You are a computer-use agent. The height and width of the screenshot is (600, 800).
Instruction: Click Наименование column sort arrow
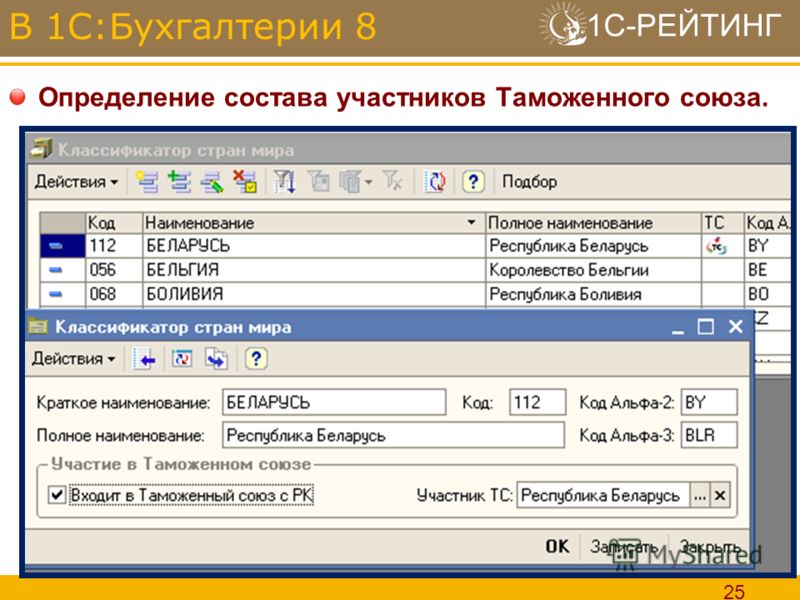coord(471,223)
